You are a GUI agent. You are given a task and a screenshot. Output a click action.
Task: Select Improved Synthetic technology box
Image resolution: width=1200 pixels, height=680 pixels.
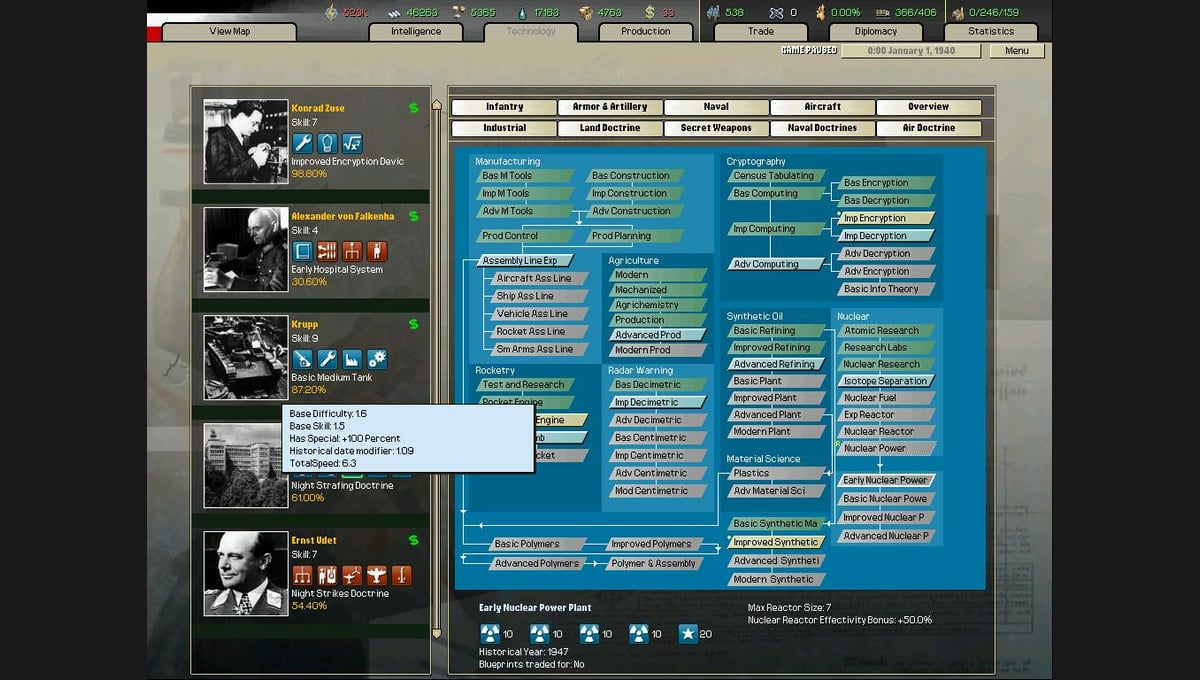click(x=776, y=542)
